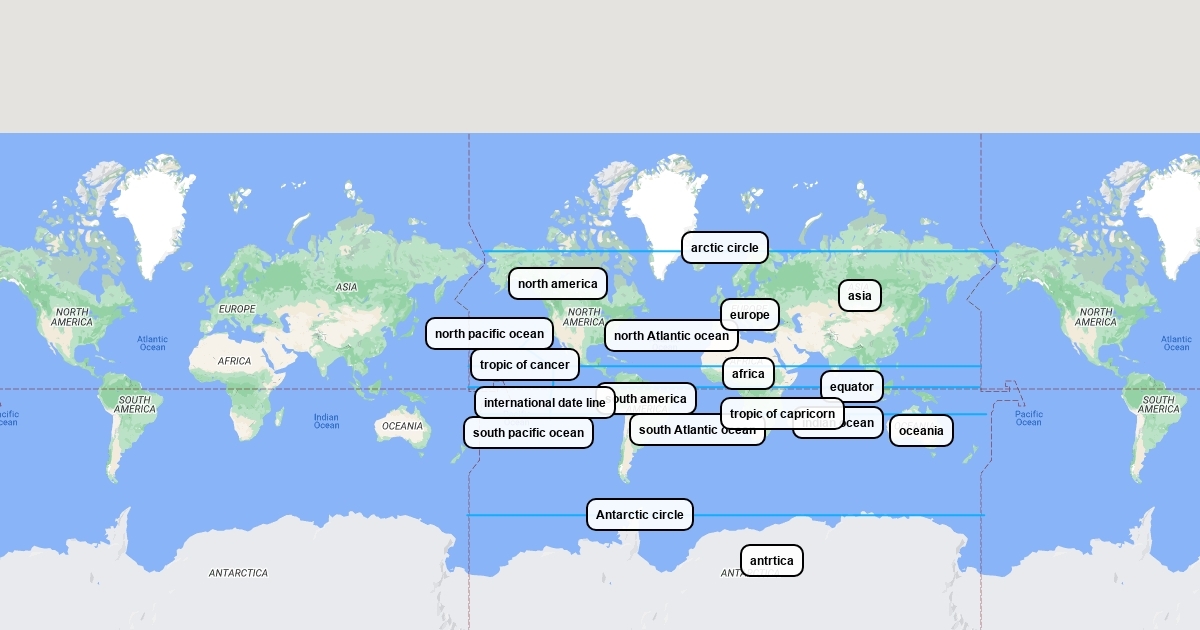Click the partially hidden "south america" label
The image size is (1200, 630).
655,399
